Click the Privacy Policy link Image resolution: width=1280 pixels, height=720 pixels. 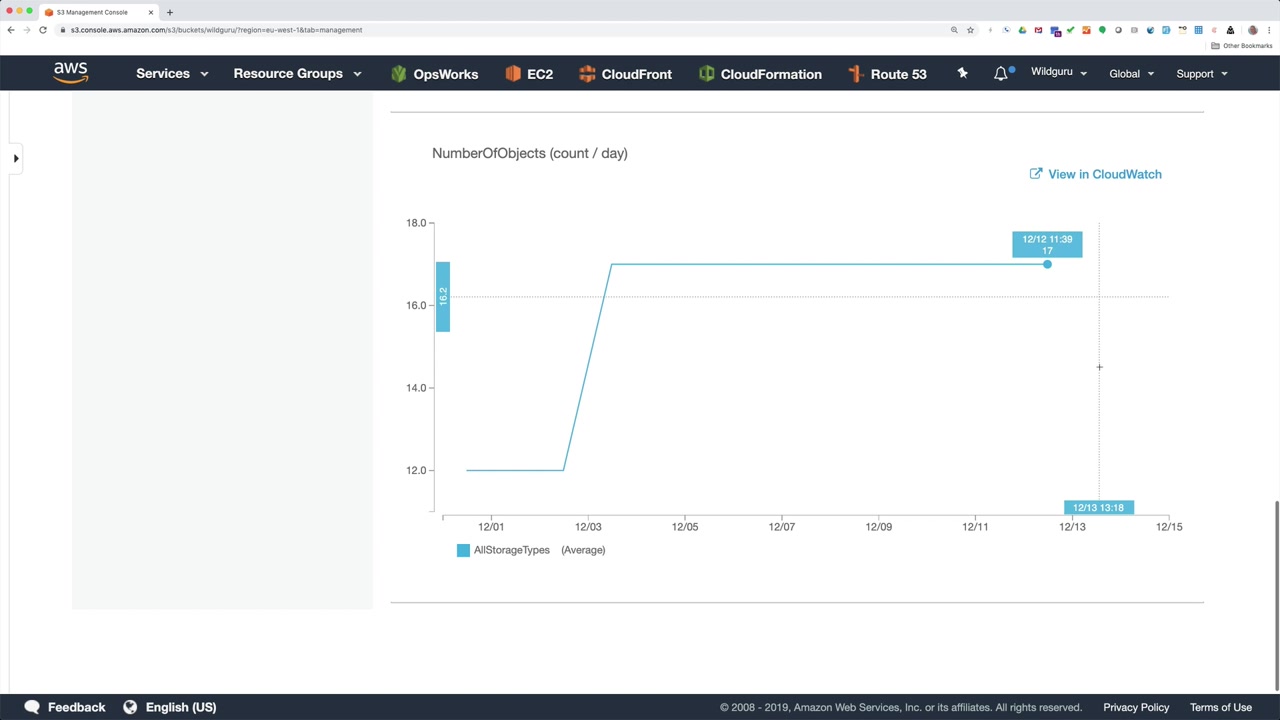[1136, 707]
